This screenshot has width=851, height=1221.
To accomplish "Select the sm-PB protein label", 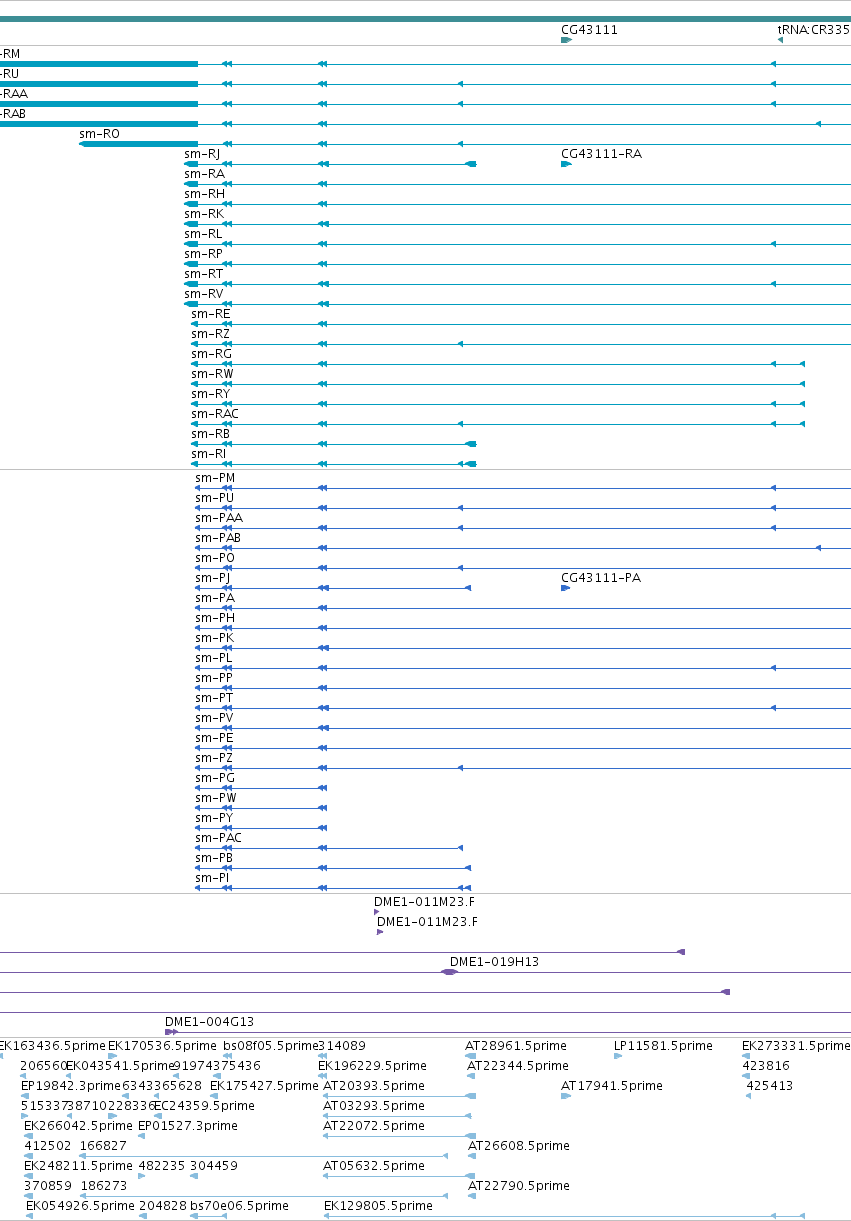I will click(x=214, y=858).
